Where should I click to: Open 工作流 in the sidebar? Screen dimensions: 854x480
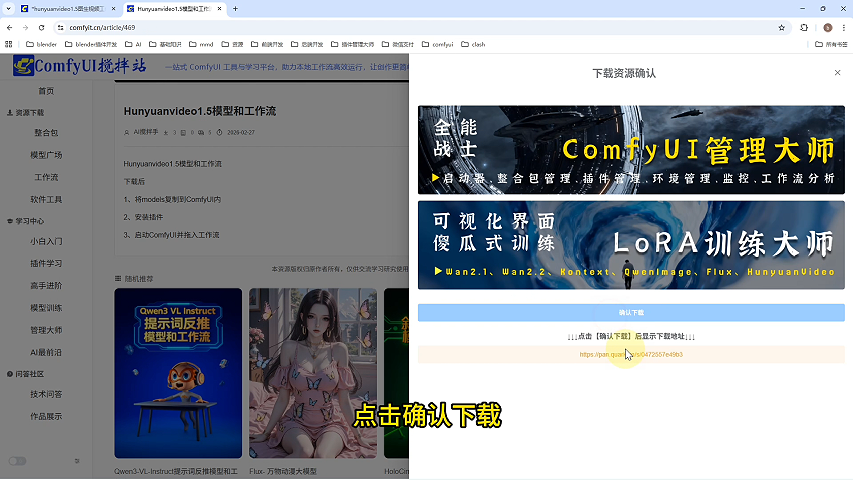pyautogui.click(x=46, y=178)
